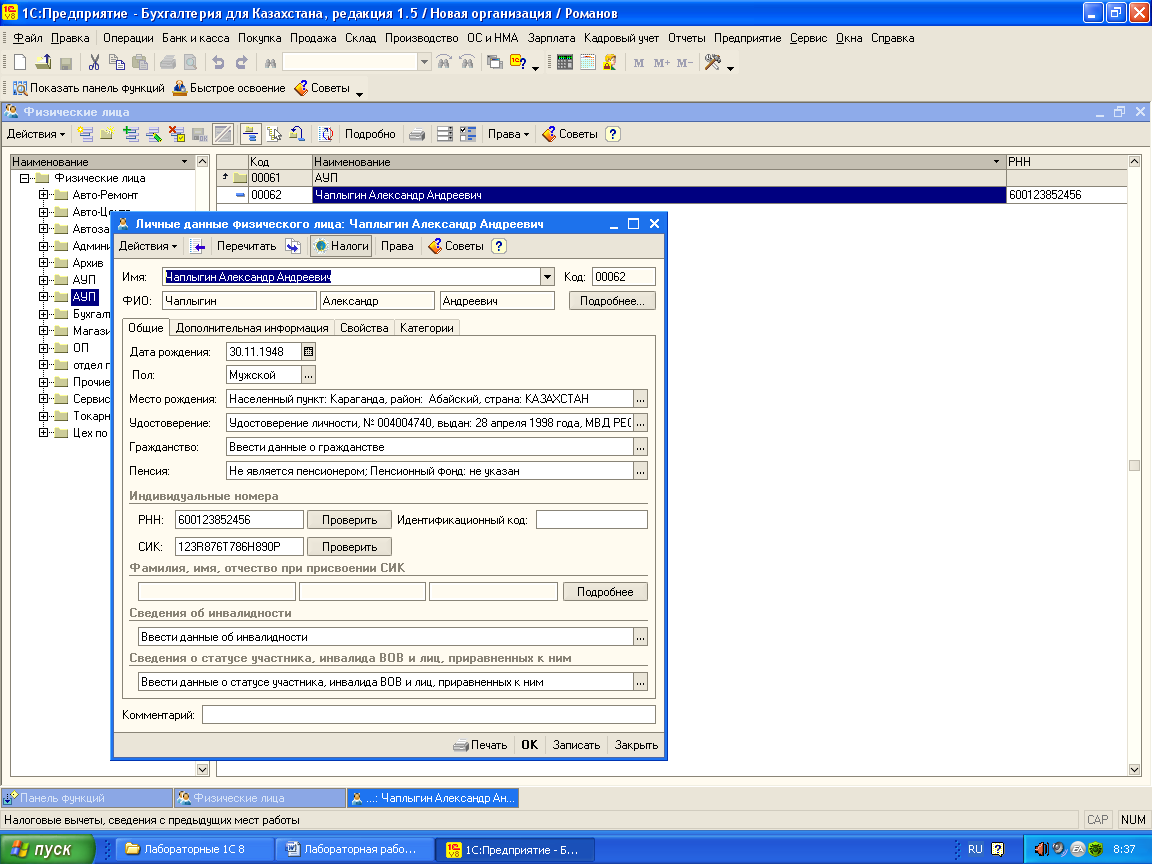Click Add new group folder icon
Viewport: 1152px width, 864px height.
(107, 134)
